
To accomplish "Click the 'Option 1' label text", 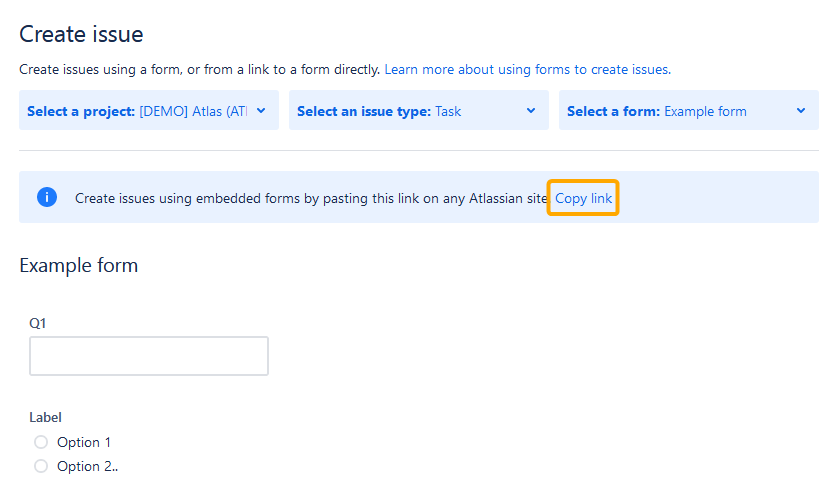I will tap(84, 442).
